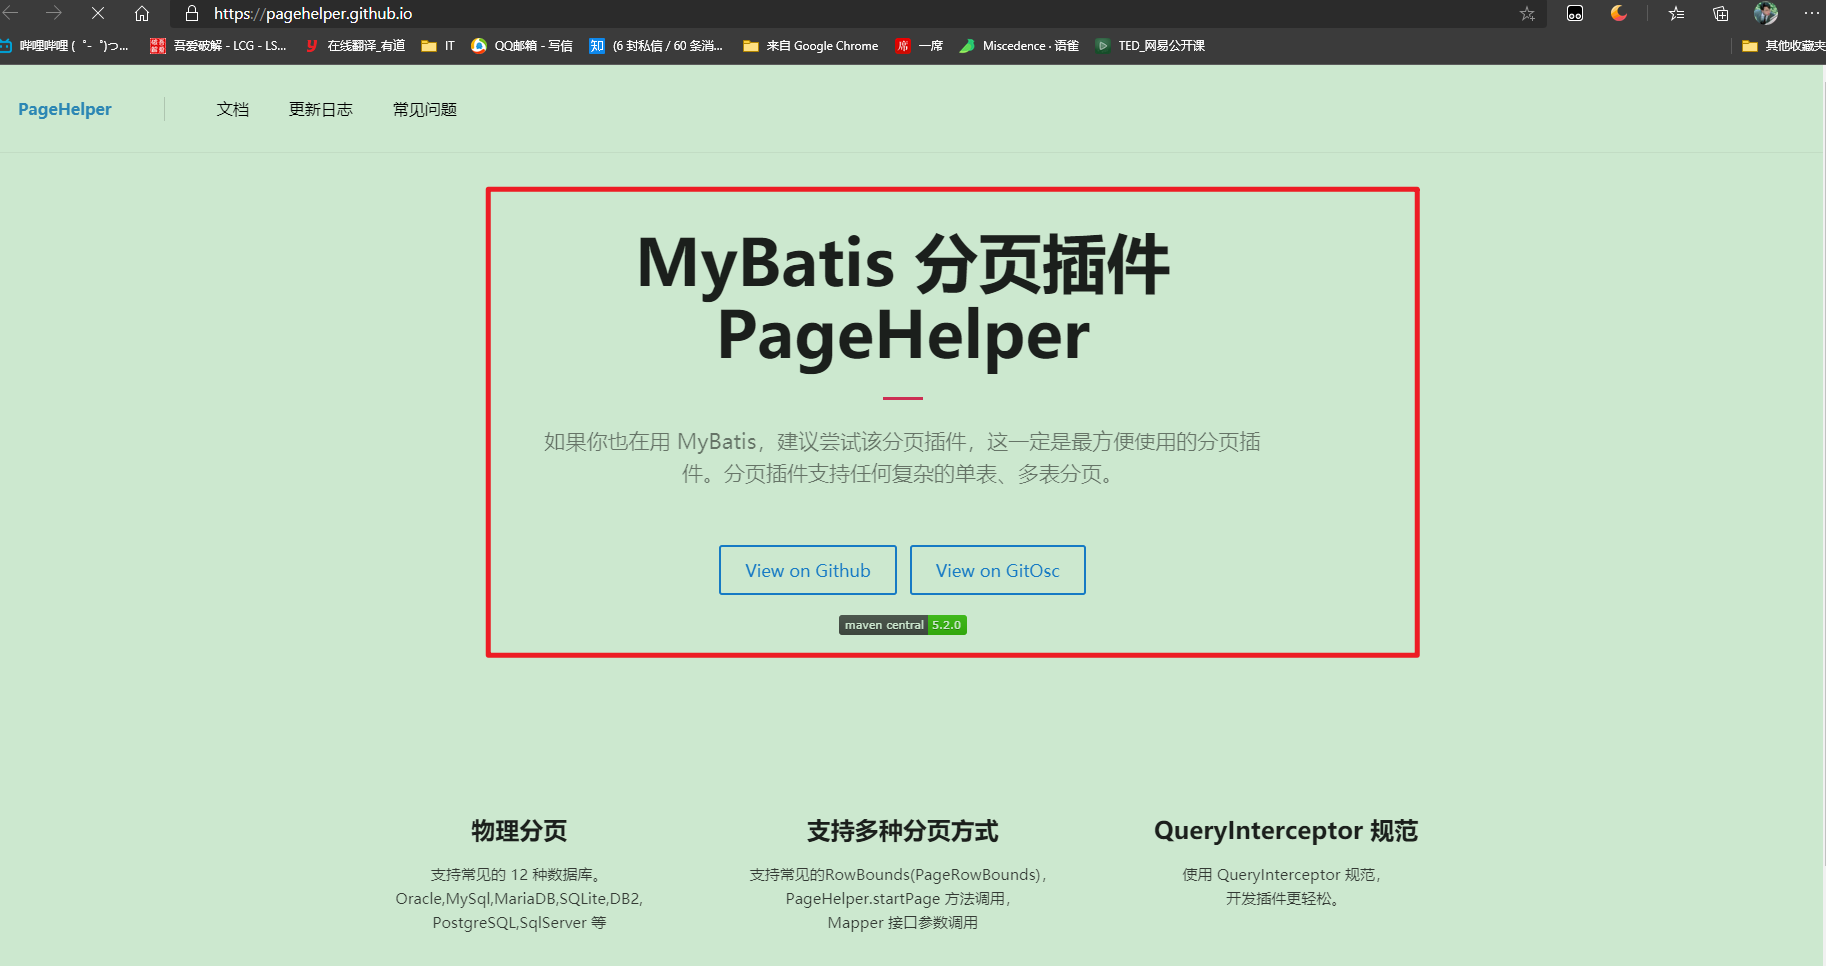Open the orange moon extension icon
Viewport: 1826px width, 966px height.
1619,13
